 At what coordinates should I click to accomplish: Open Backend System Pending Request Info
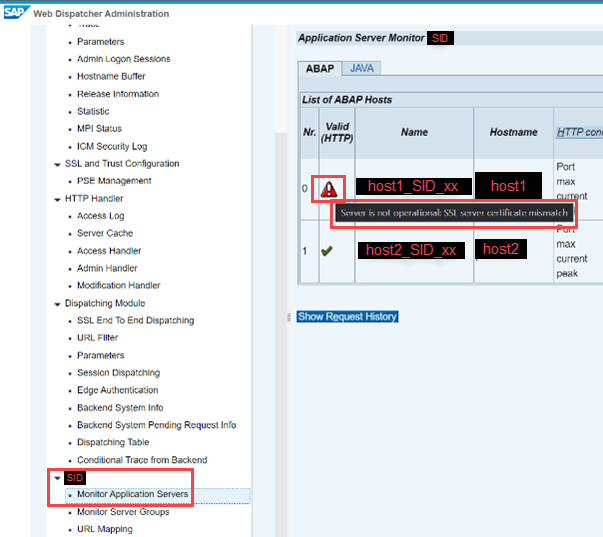click(157, 425)
